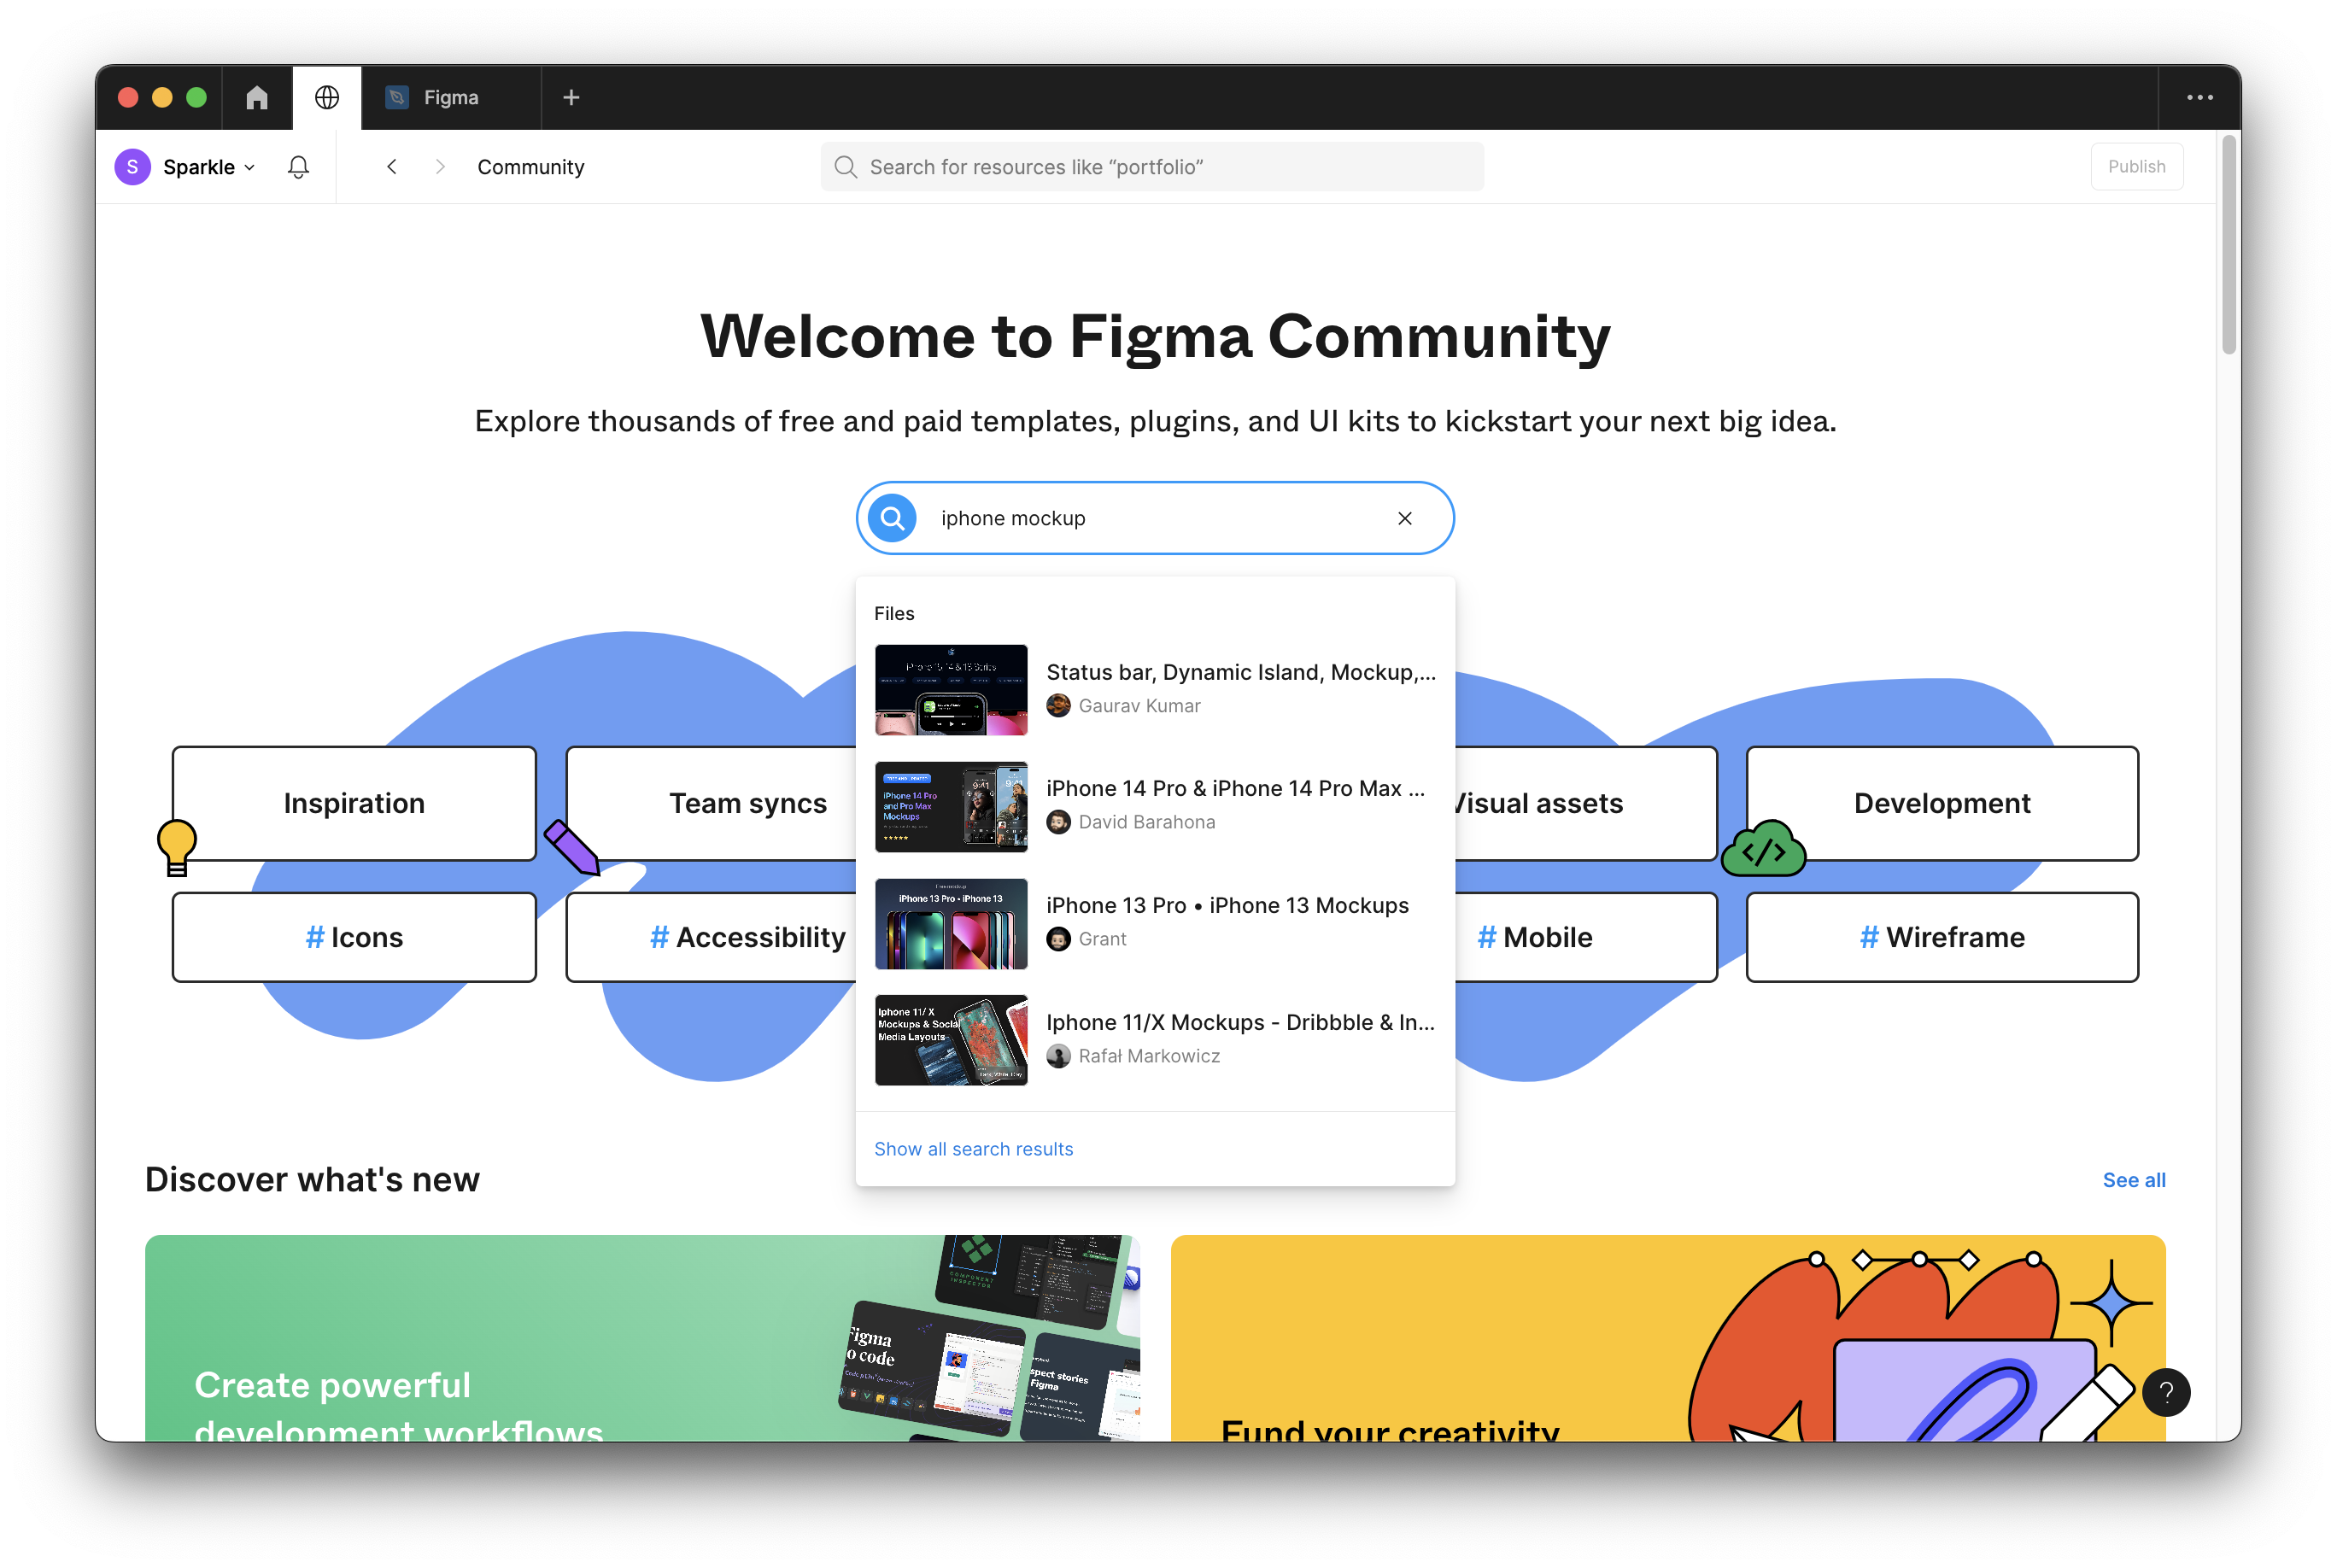Image resolution: width=2337 pixels, height=1568 pixels.
Task: Open the three-dot overflow menu
Action: tap(2199, 97)
